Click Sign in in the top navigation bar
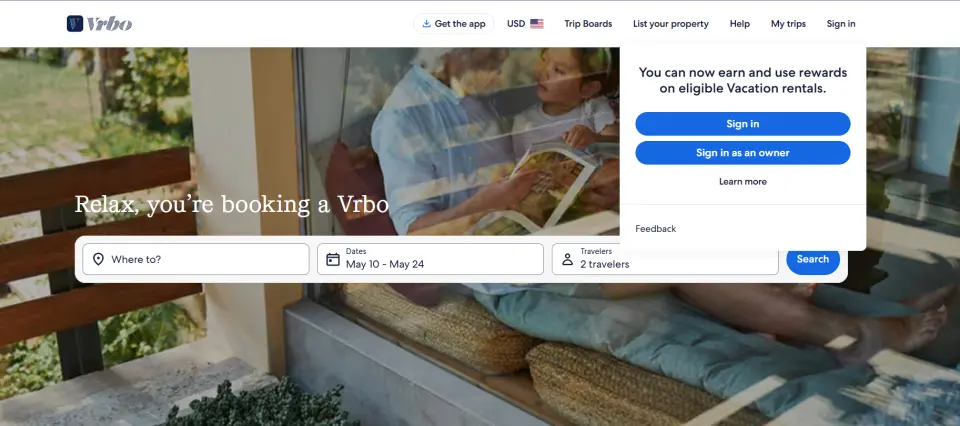Viewport: 960px width, 426px height. pos(841,24)
